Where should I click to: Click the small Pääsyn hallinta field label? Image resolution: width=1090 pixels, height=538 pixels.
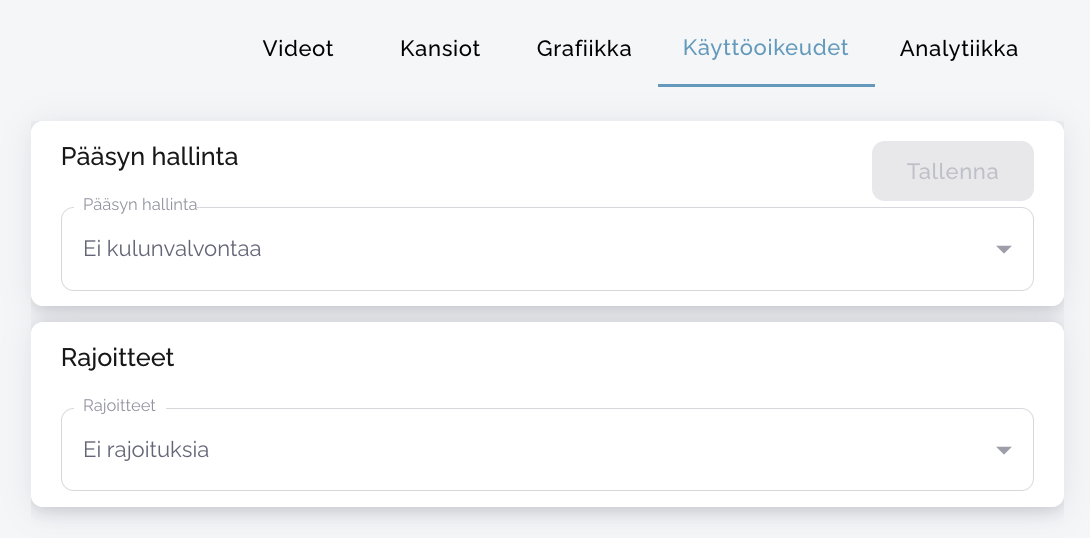point(140,205)
